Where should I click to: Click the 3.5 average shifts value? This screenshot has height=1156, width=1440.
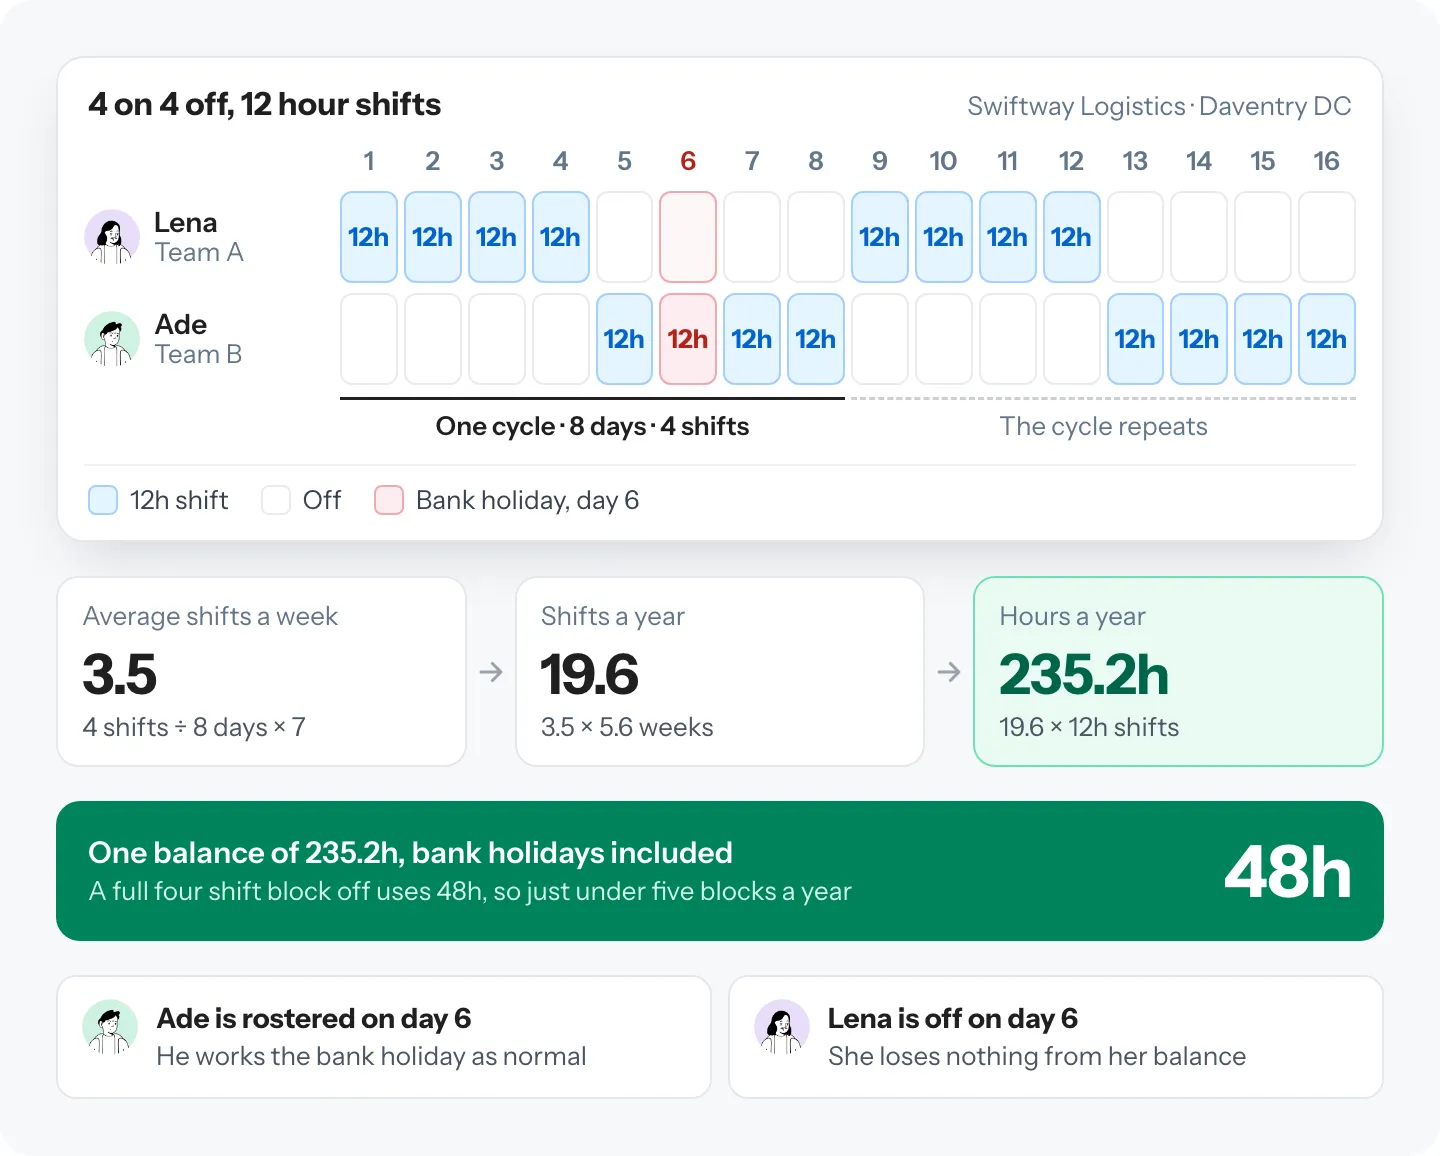click(120, 674)
